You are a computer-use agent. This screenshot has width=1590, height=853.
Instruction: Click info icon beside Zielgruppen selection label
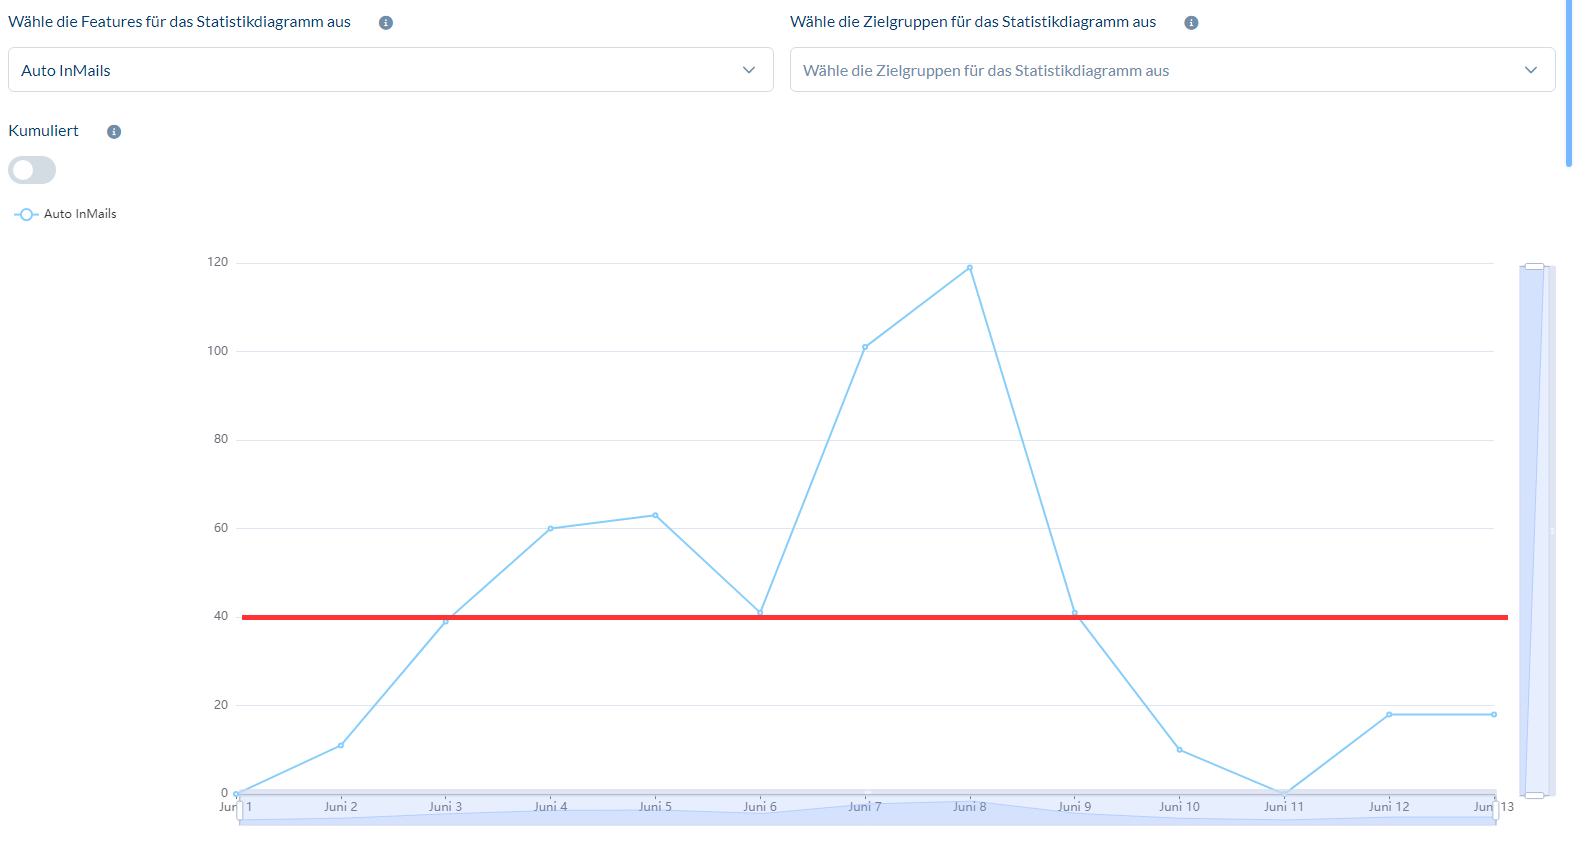click(x=1191, y=23)
